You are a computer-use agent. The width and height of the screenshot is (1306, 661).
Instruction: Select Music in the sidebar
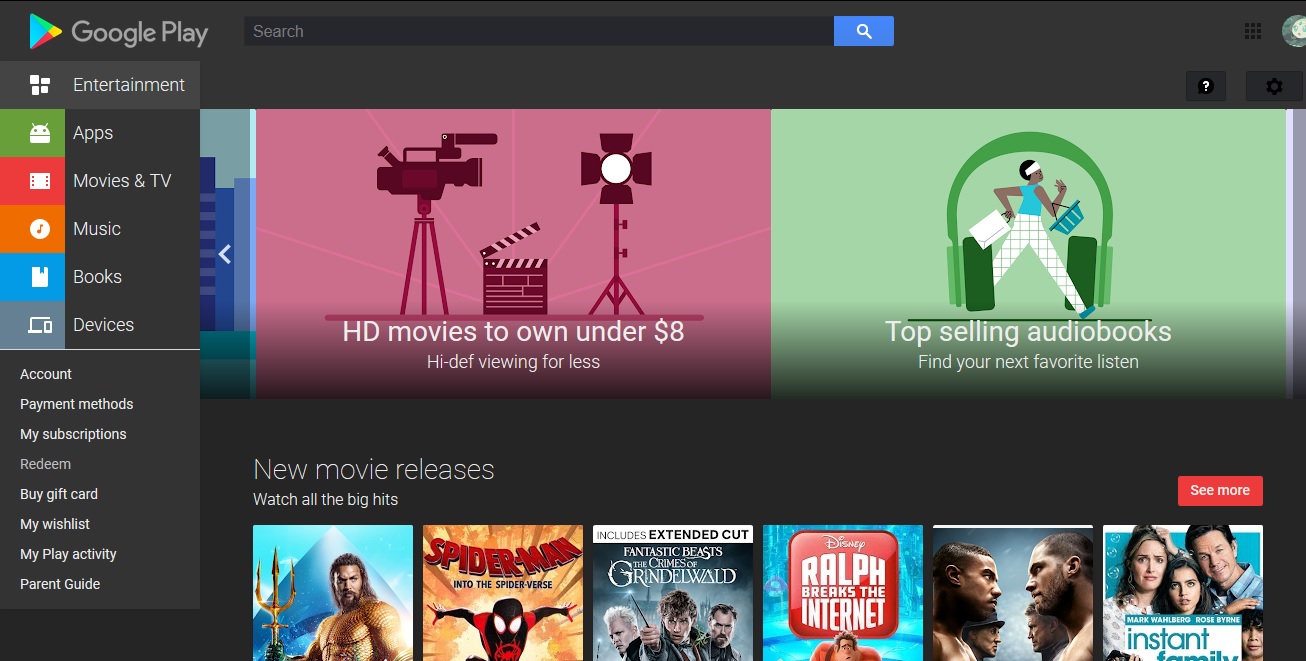tap(100, 229)
